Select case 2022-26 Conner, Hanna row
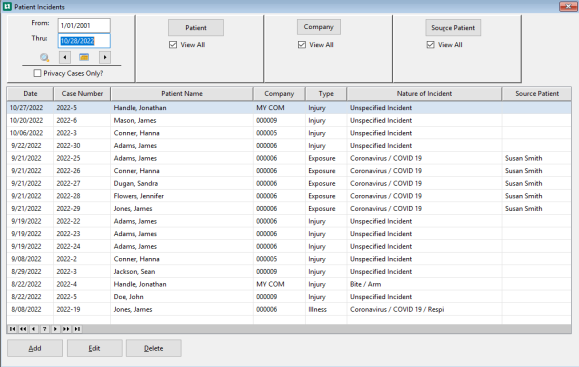 289,171
